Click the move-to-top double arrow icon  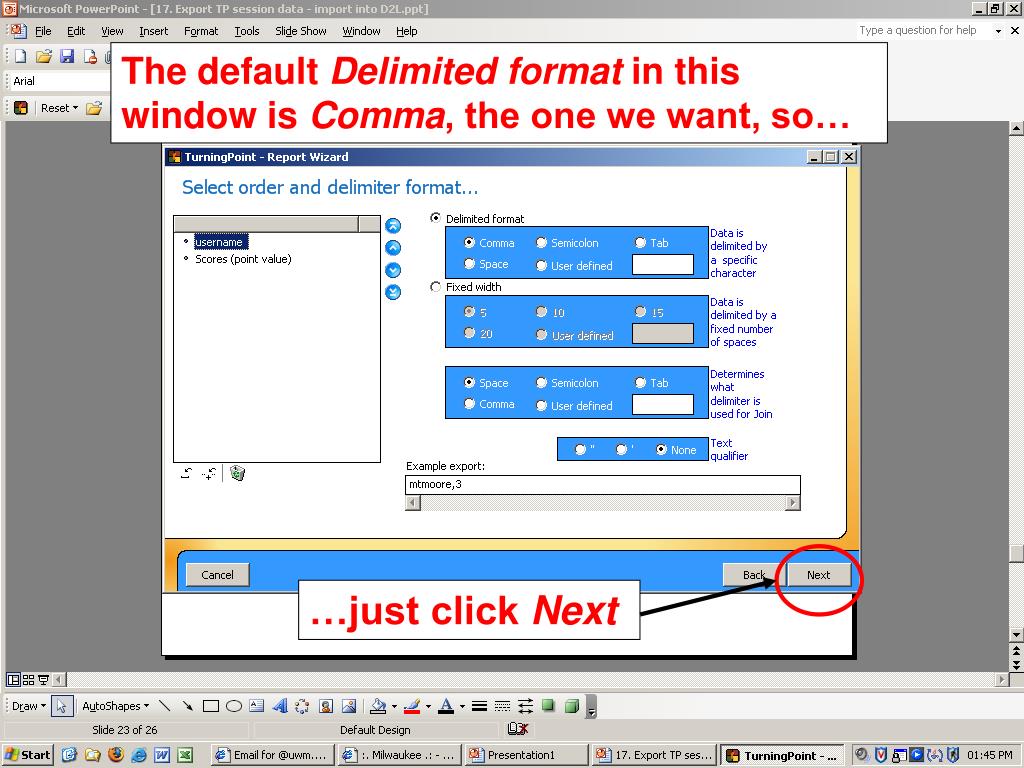tap(393, 226)
